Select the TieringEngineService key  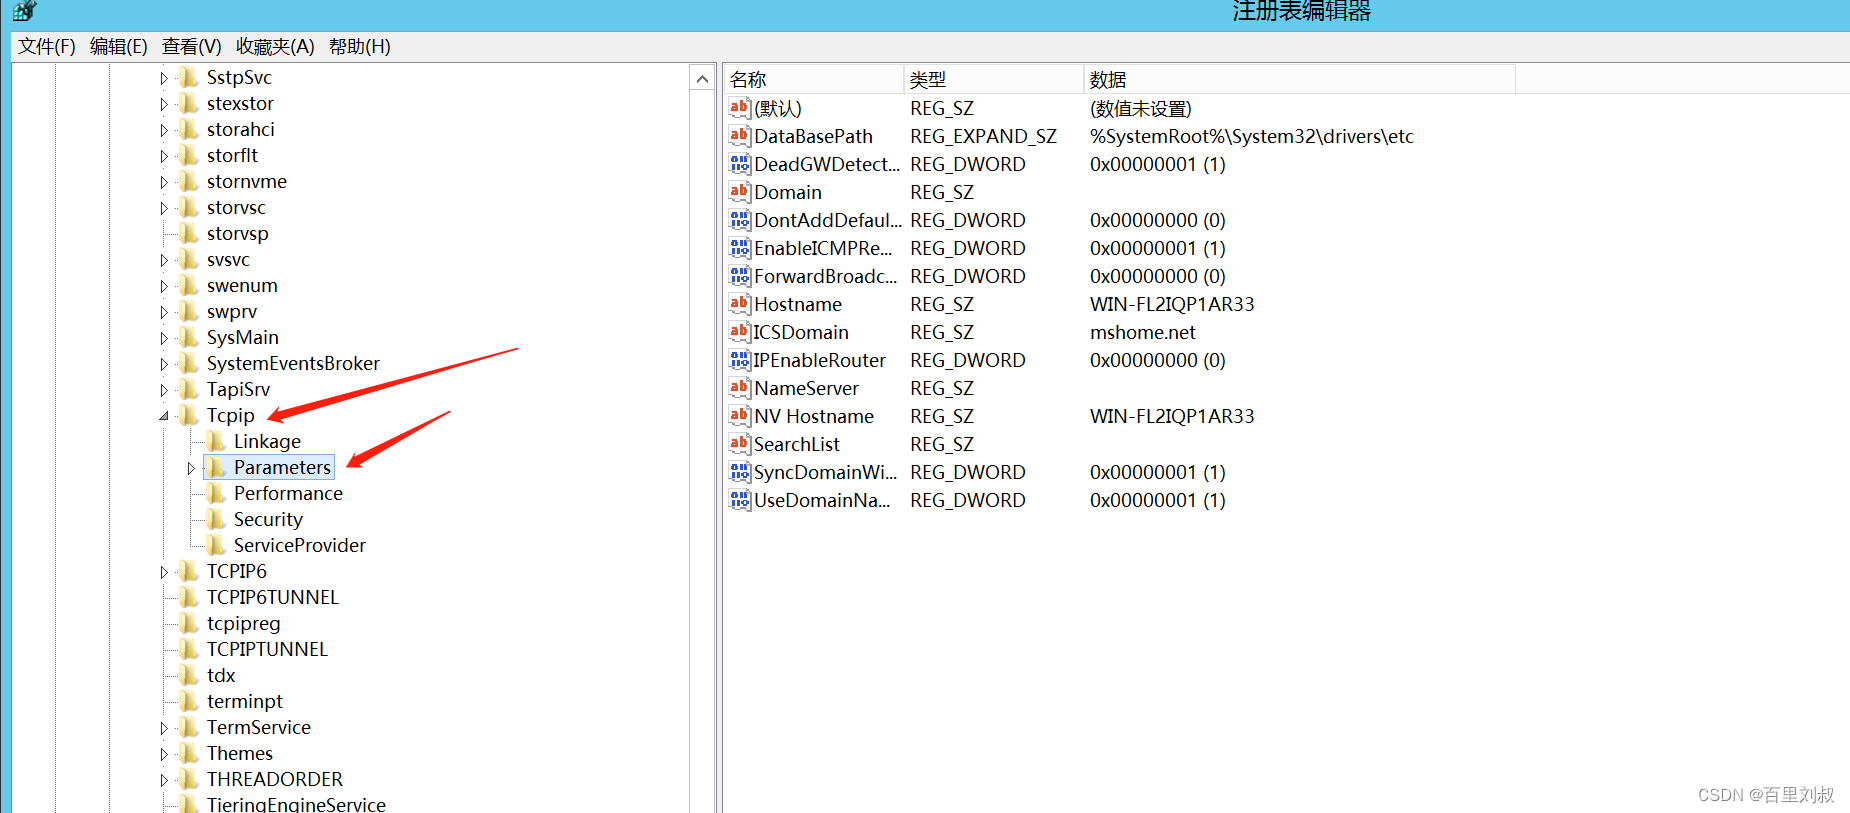(296, 803)
